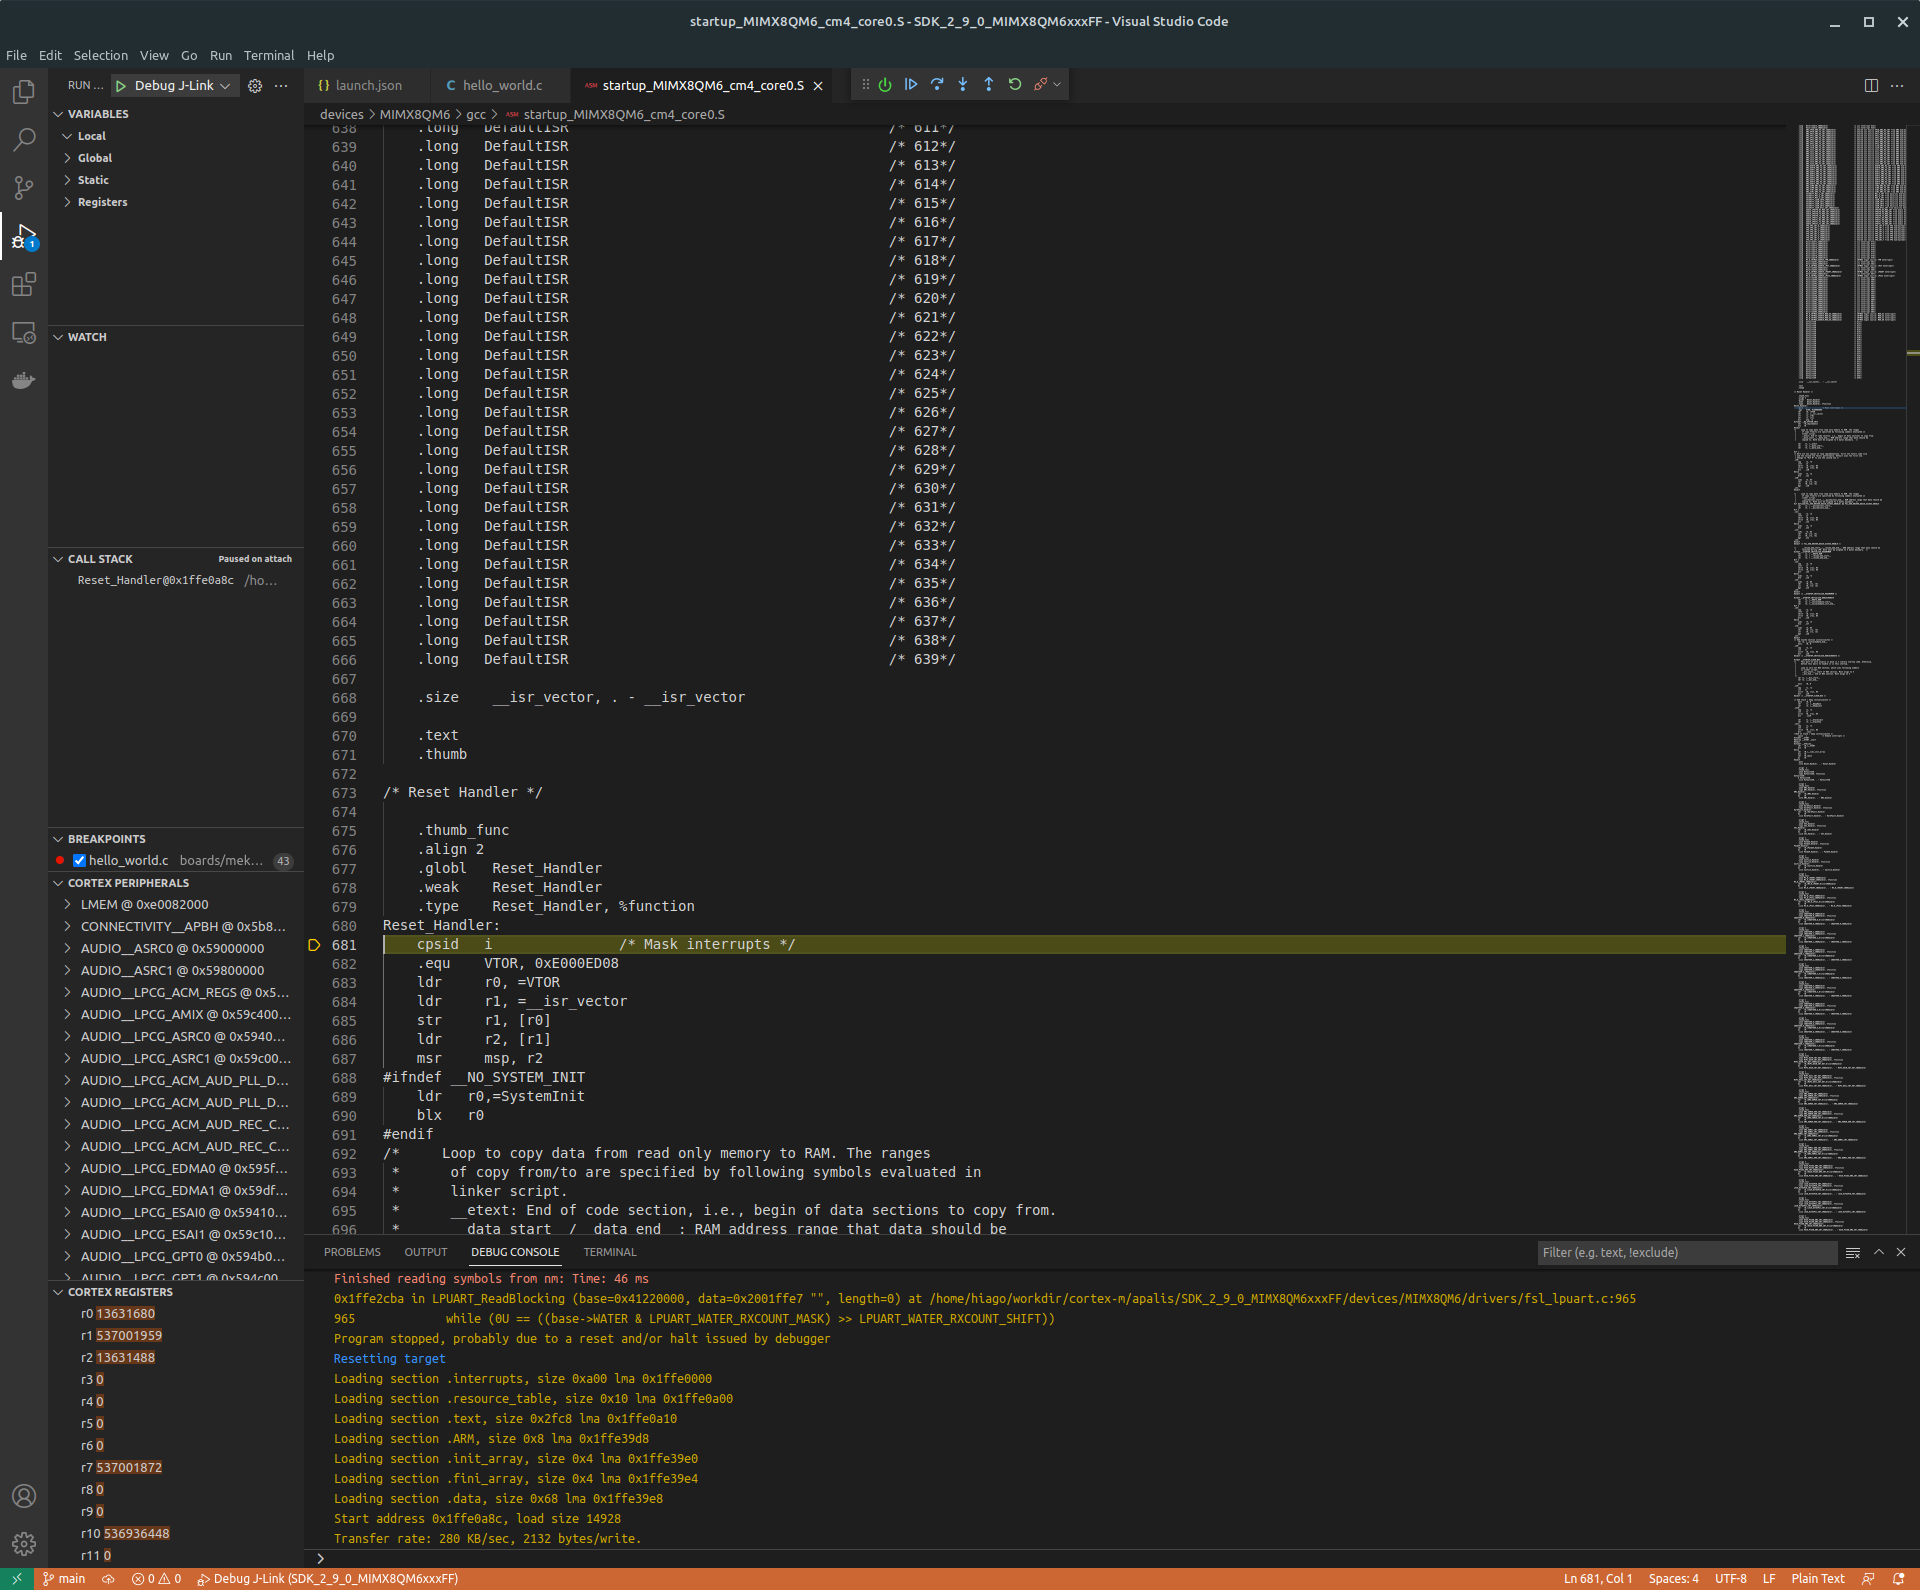Restart the debug session
The height and width of the screenshot is (1590, 1920).
[1015, 85]
